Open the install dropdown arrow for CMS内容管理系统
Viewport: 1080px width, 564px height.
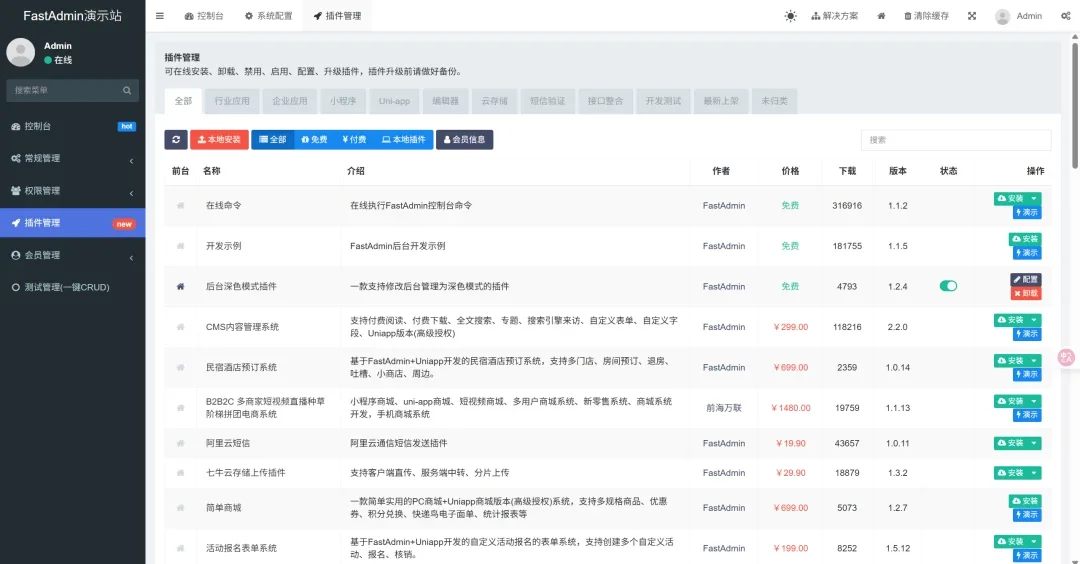tap(1034, 320)
